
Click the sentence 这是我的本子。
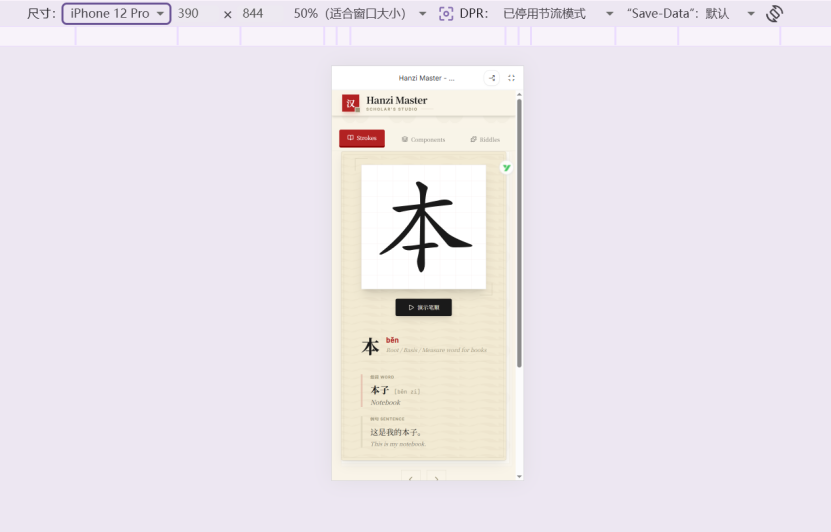click(x=396, y=432)
